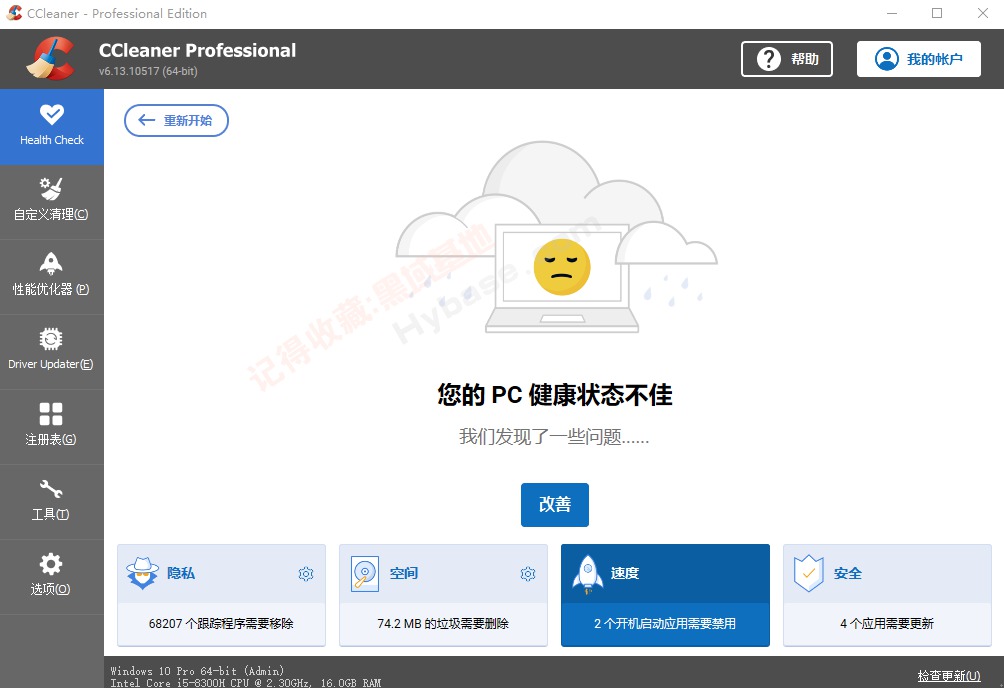Click the CCleaner logo in header
This screenshot has height=688, width=1004.
51,59
